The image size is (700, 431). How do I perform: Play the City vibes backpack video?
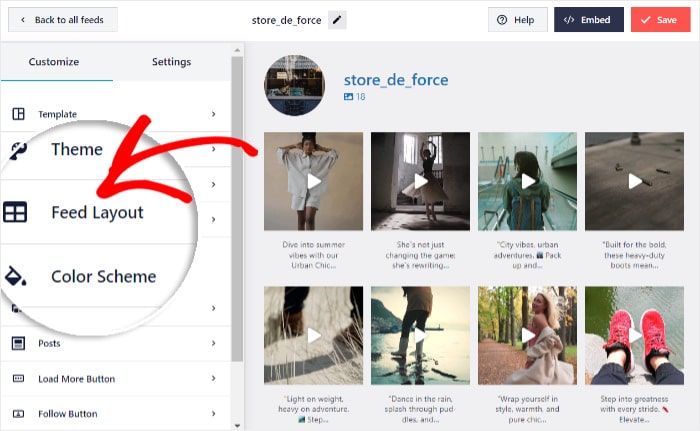528,181
